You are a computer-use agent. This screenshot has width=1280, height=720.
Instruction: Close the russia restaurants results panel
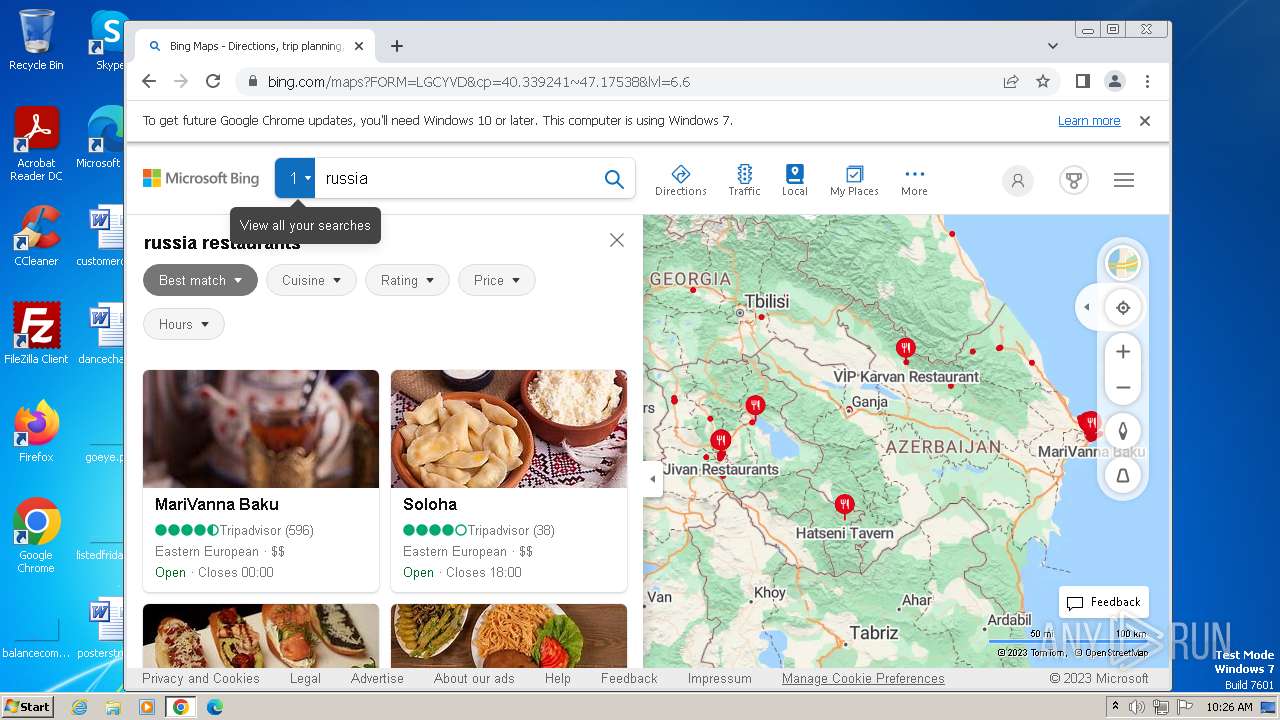click(617, 240)
